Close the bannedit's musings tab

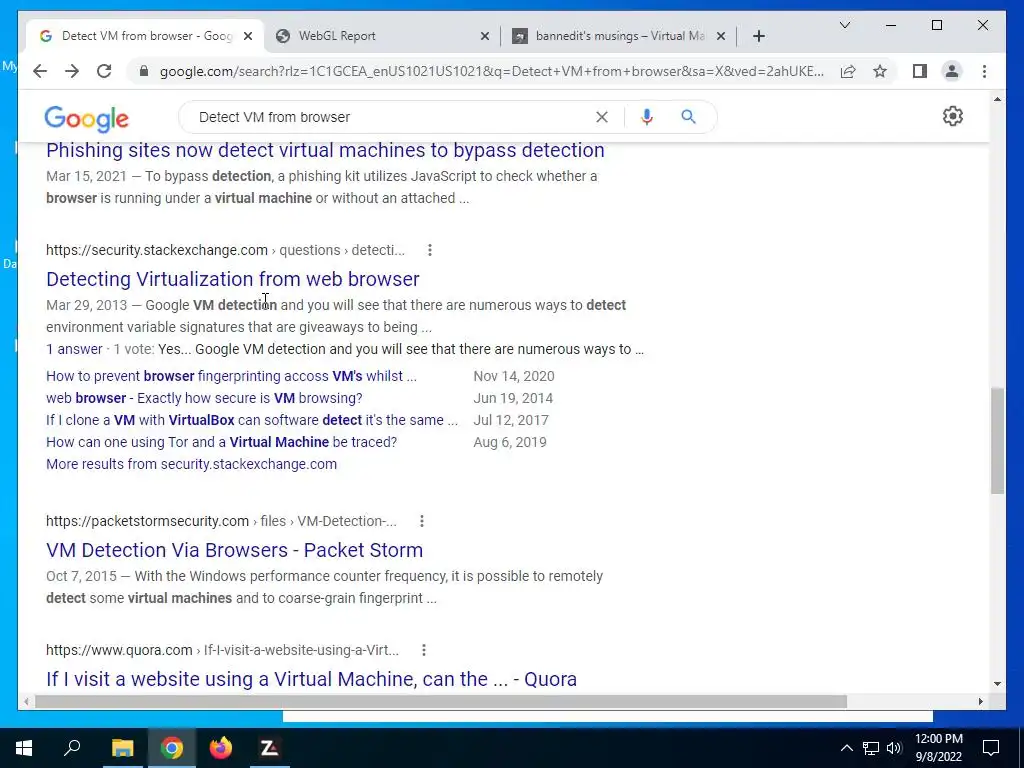pos(721,37)
